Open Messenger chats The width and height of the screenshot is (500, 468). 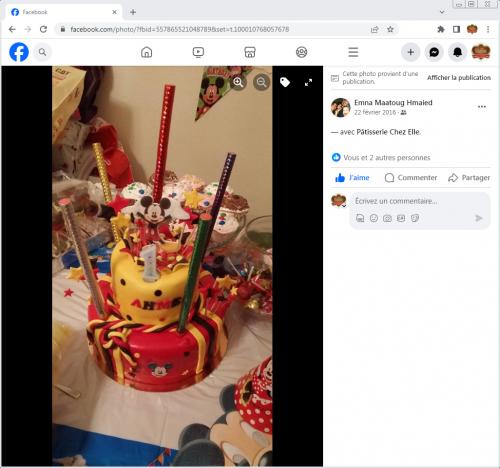click(434, 52)
